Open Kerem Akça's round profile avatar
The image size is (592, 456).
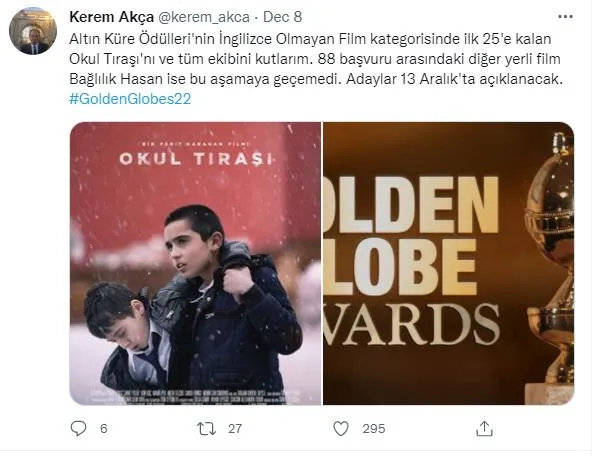33,31
